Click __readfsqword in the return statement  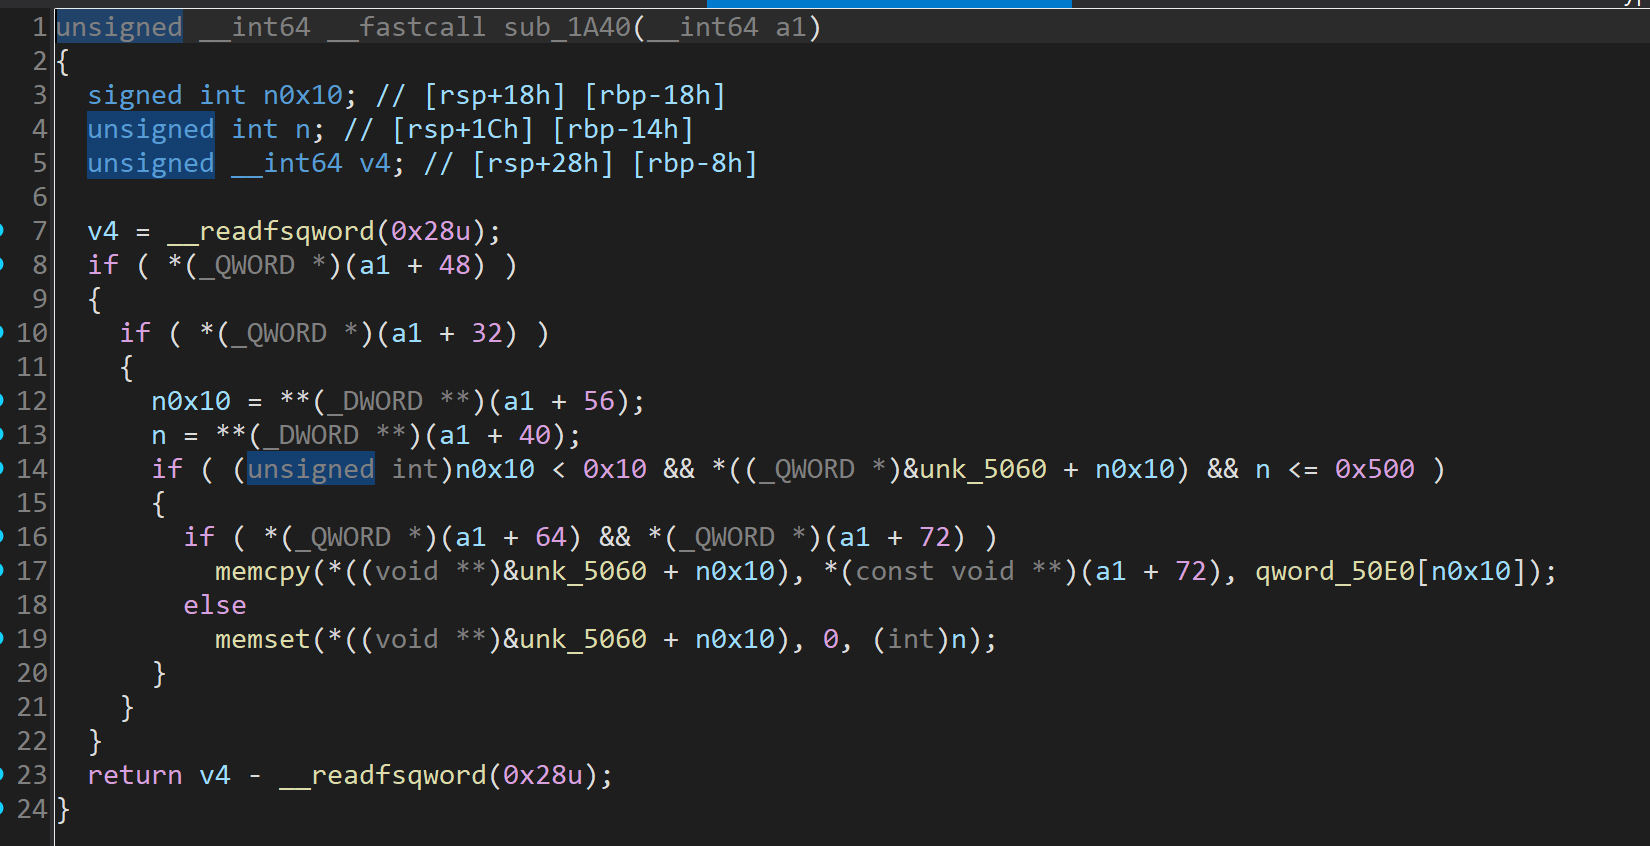pyautogui.click(x=382, y=775)
